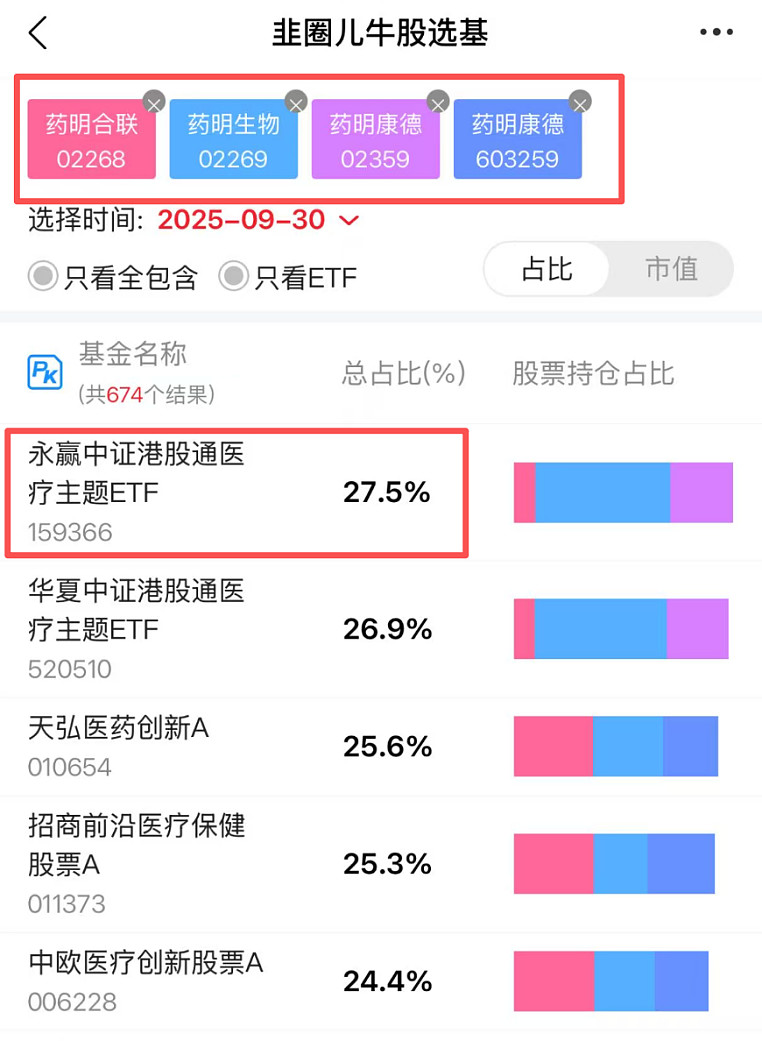
Task: Open fund 永赢中证港股通医疗主题ETF
Action: (137, 474)
